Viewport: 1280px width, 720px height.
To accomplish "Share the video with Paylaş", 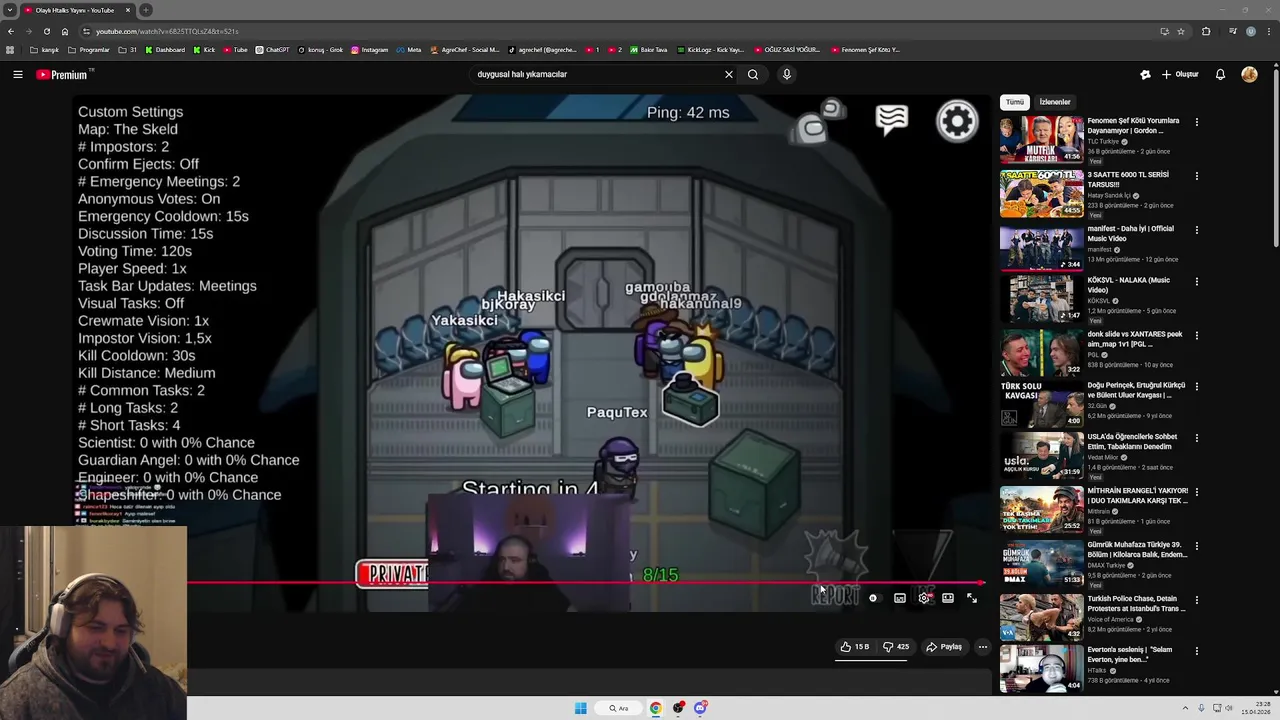I will pos(943,647).
